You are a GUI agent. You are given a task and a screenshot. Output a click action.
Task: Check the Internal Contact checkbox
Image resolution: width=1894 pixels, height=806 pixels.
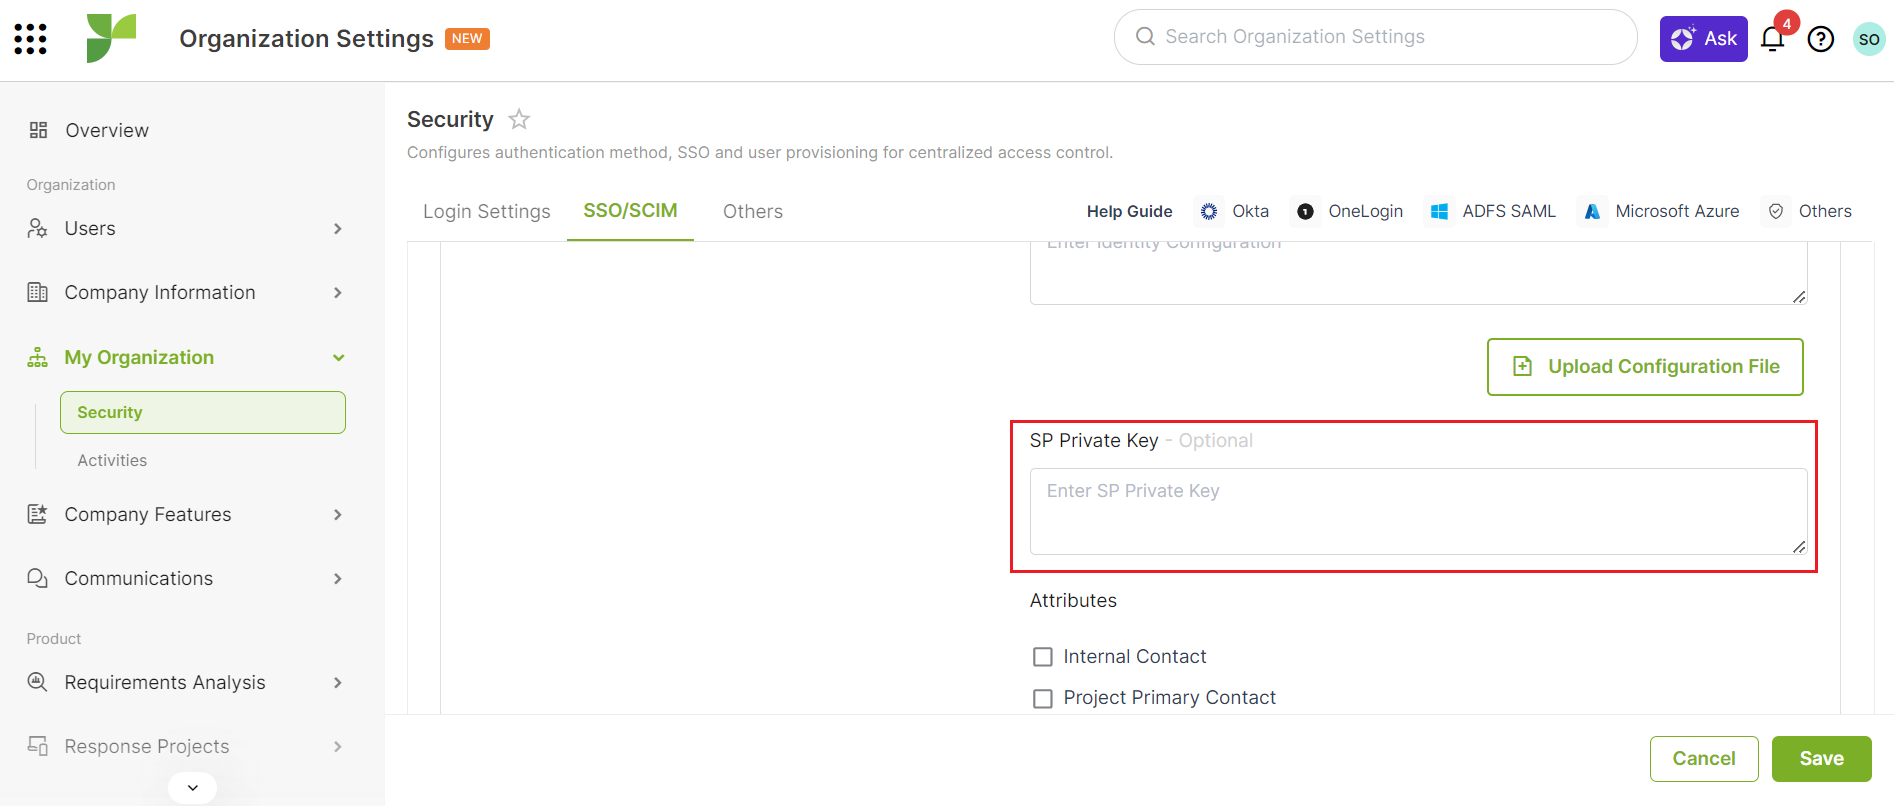[x=1043, y=657]
